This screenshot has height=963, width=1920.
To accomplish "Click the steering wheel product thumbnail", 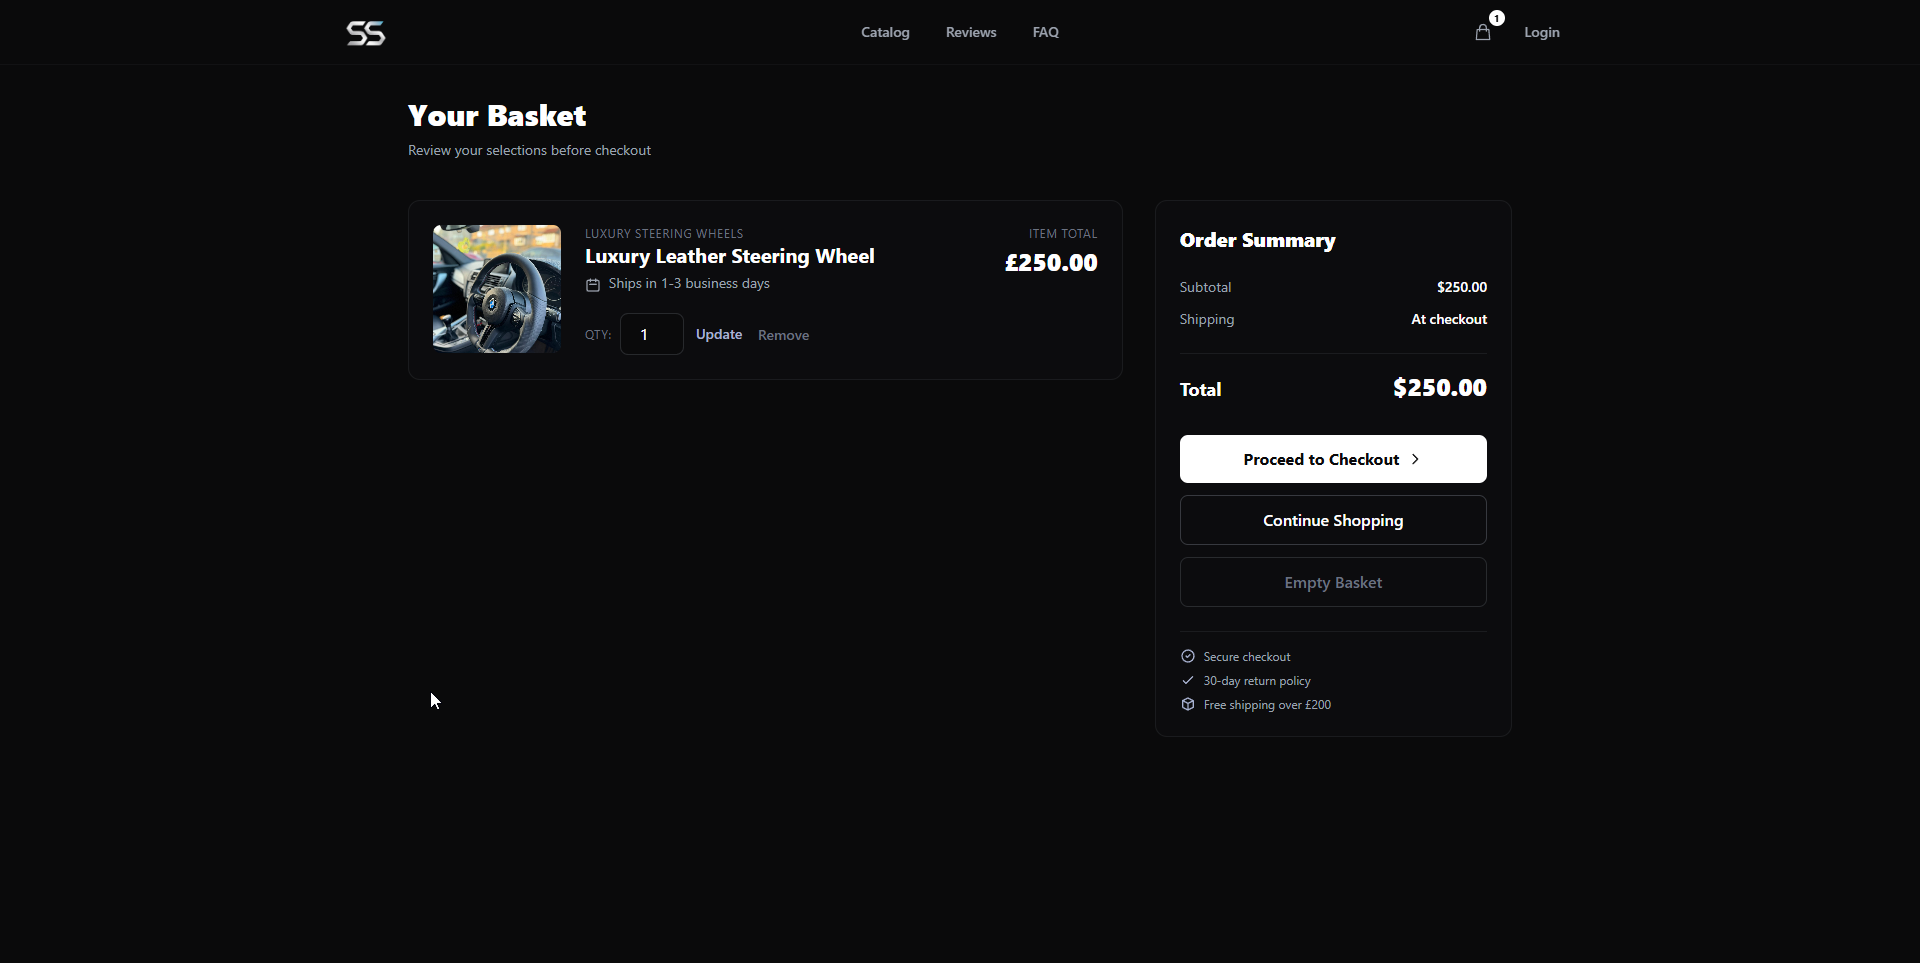I will [497, 289].
